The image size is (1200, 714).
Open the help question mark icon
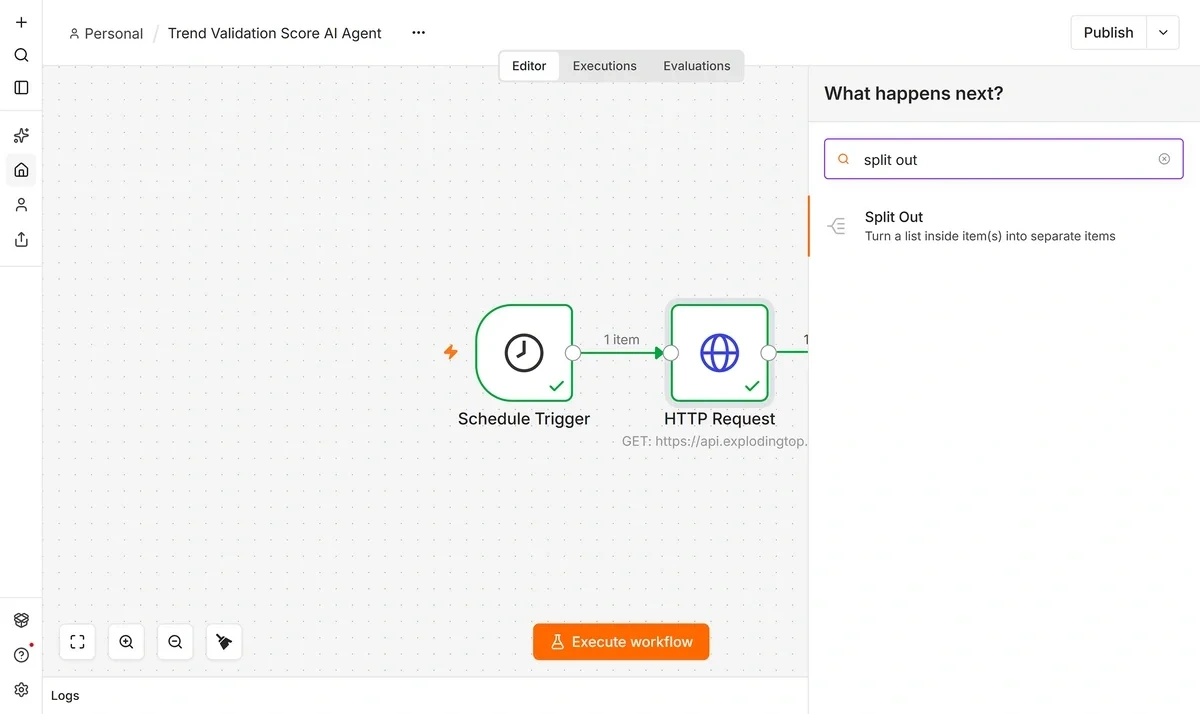(21, 655)
